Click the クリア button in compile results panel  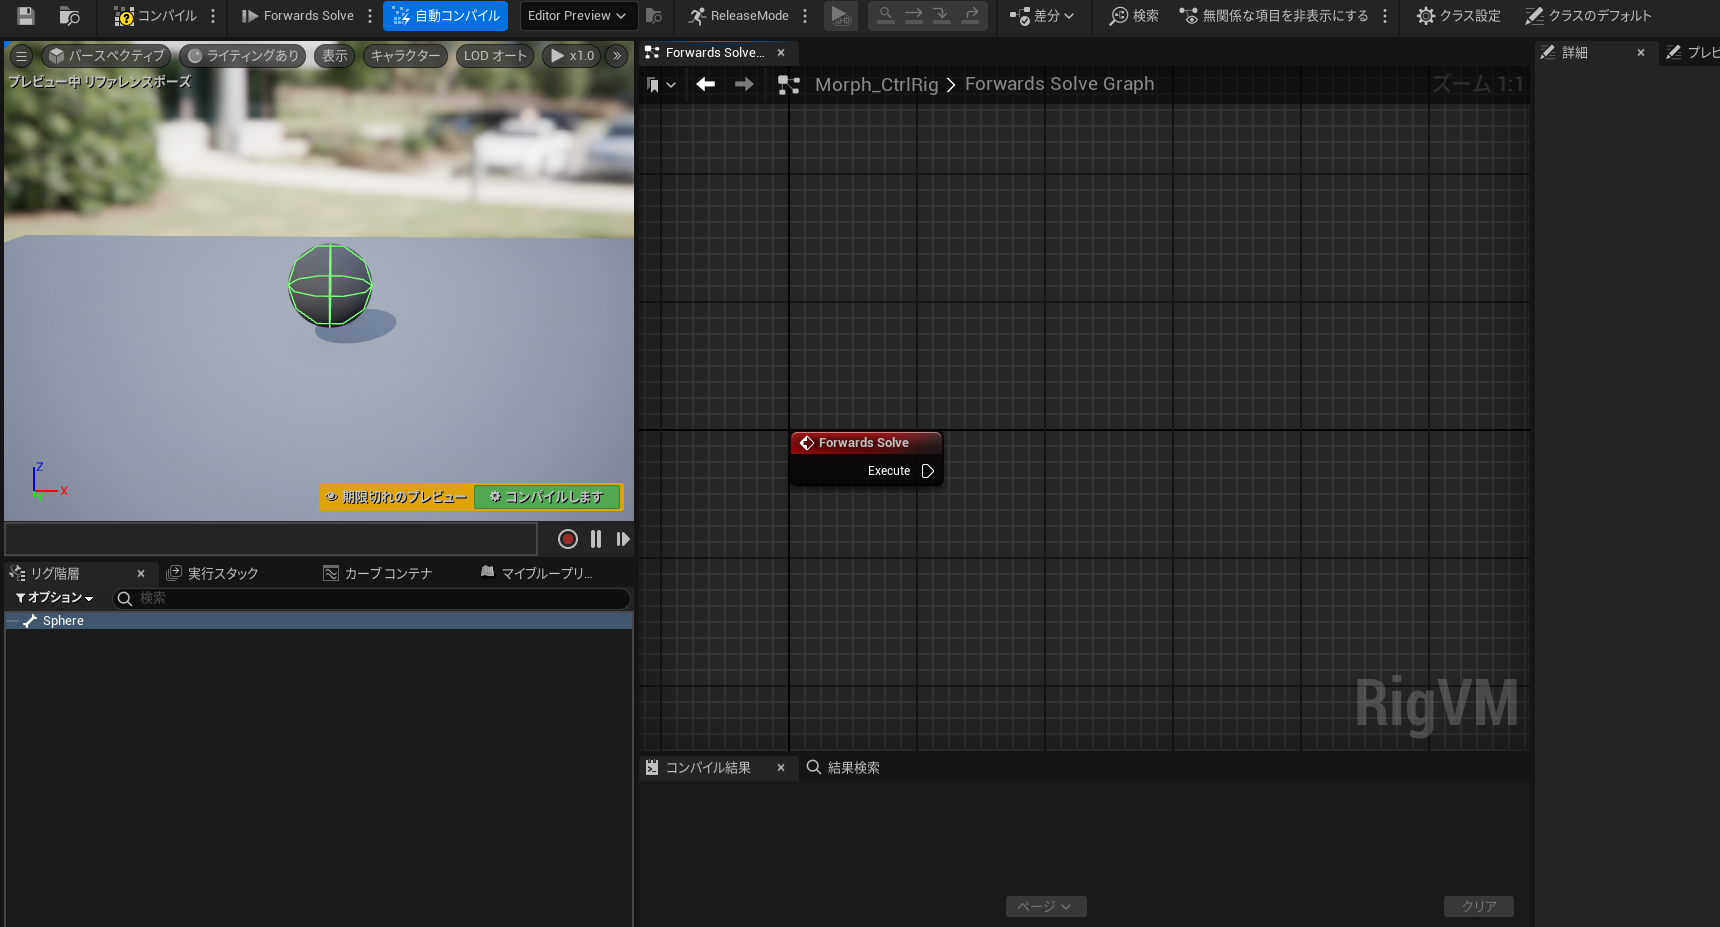click(x=1478, y=906)
